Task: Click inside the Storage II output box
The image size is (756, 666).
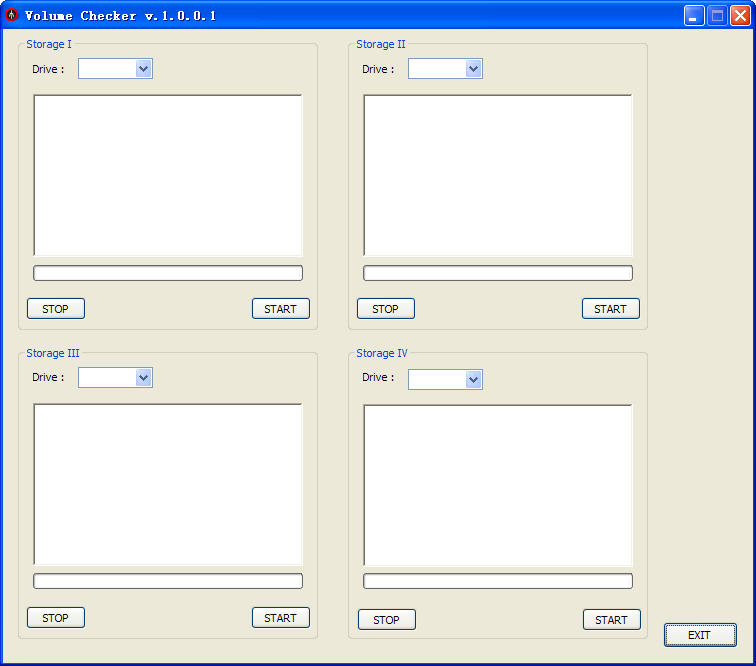Action: (498, 176)
